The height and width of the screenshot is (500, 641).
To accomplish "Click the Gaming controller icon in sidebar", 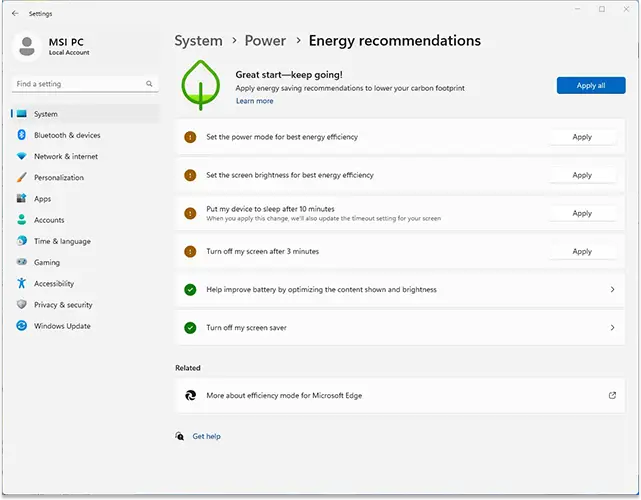I will click(x=21, y=262).
